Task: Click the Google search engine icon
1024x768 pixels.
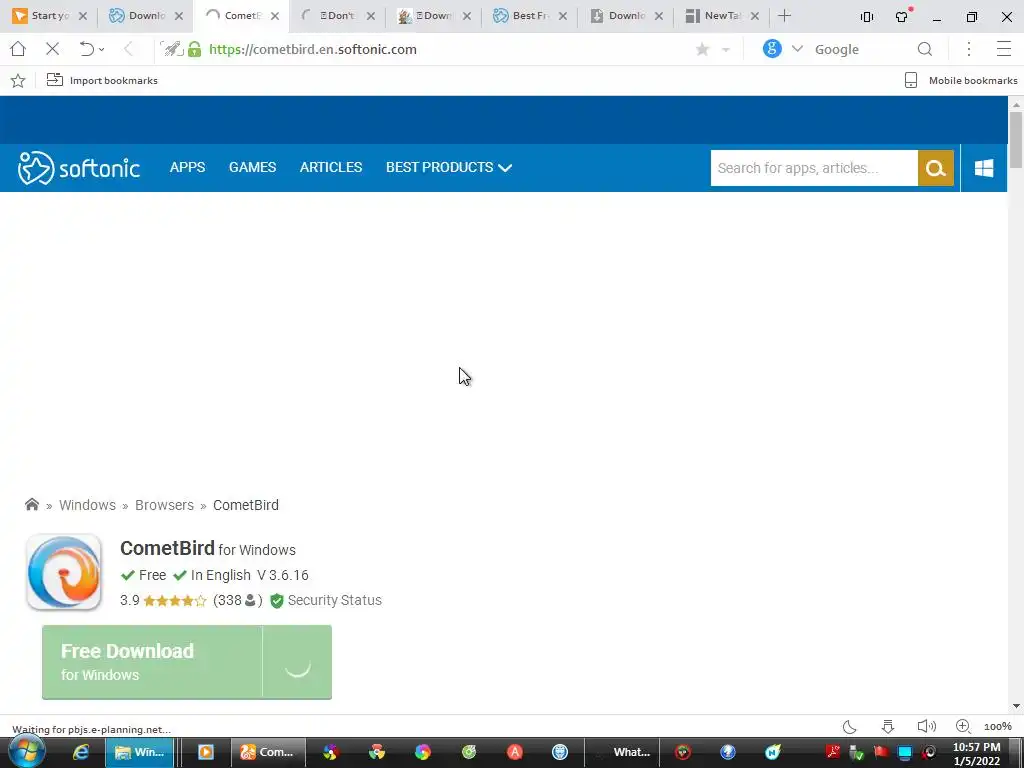Action: coord(772,49)
